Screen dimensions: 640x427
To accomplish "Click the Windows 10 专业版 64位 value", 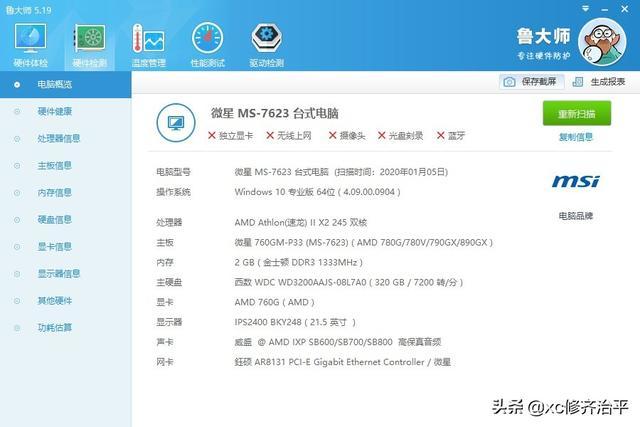I will [x=318, y=192].
